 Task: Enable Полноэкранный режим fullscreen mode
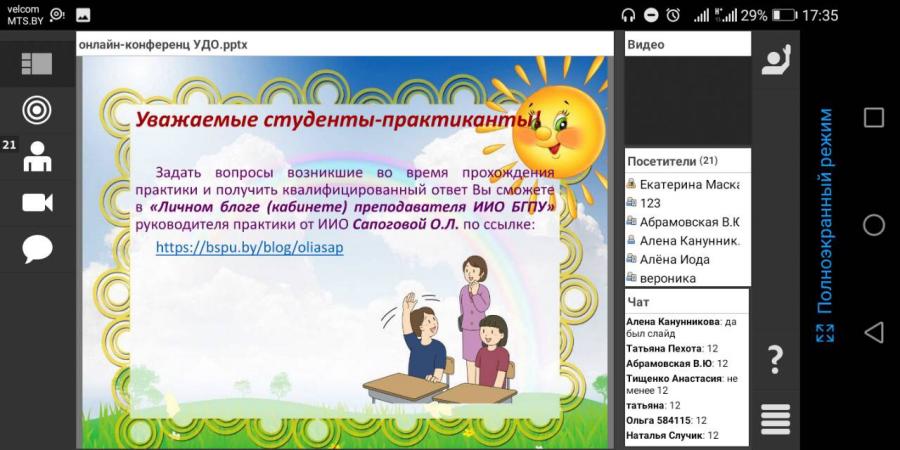point(825,226)
